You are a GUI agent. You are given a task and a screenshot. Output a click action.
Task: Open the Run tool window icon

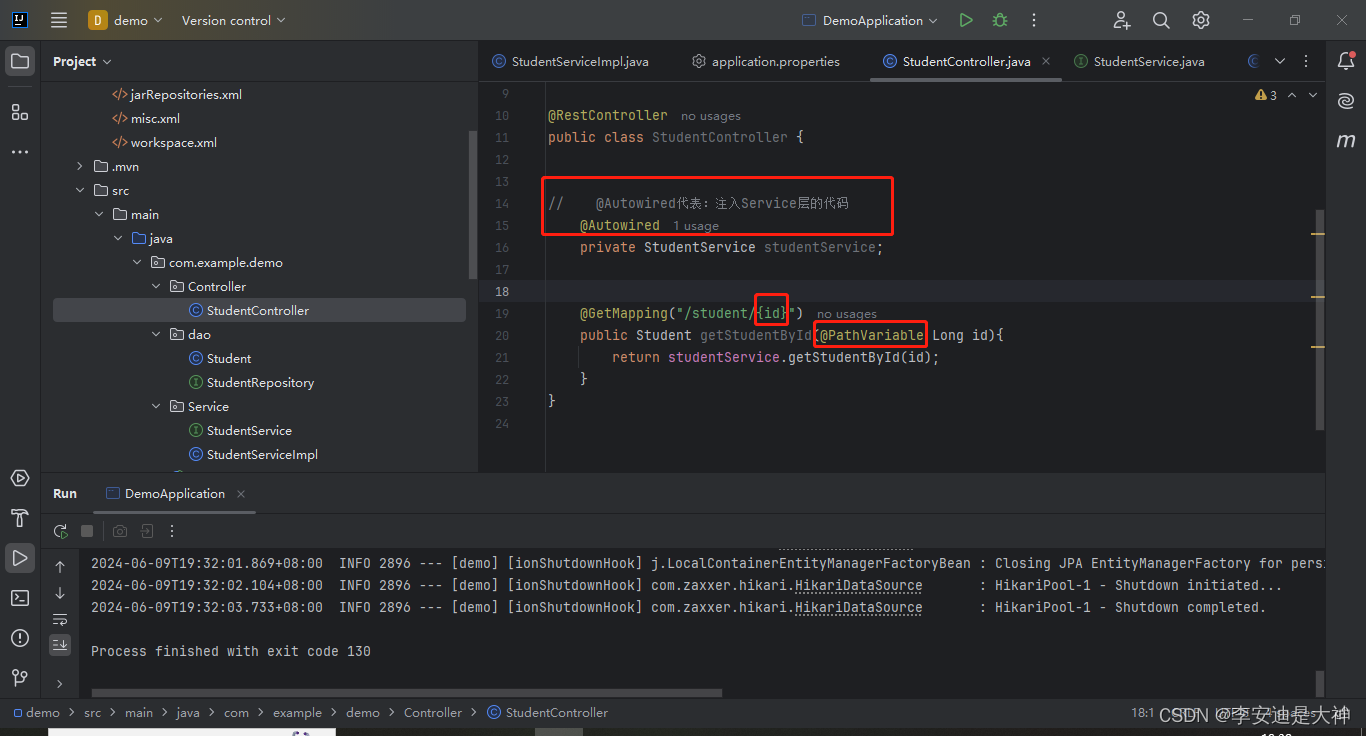[x=20, y=557]
